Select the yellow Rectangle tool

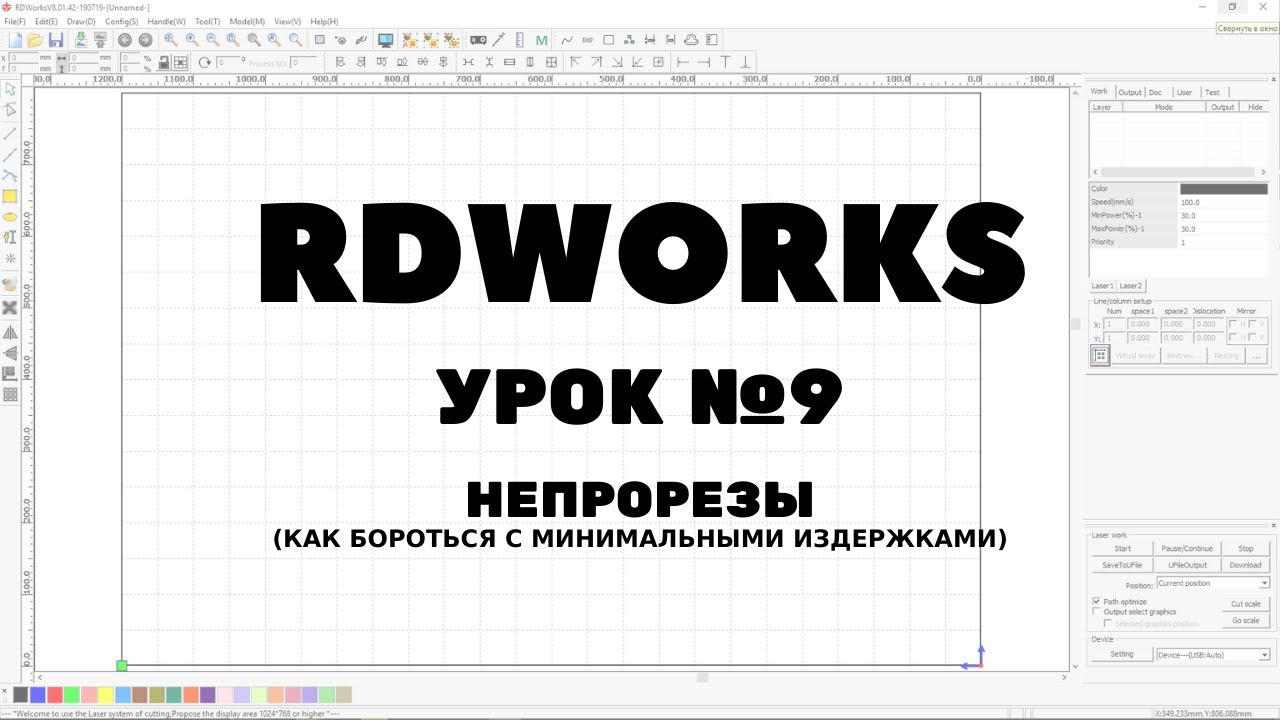click(x=10, y=196)
